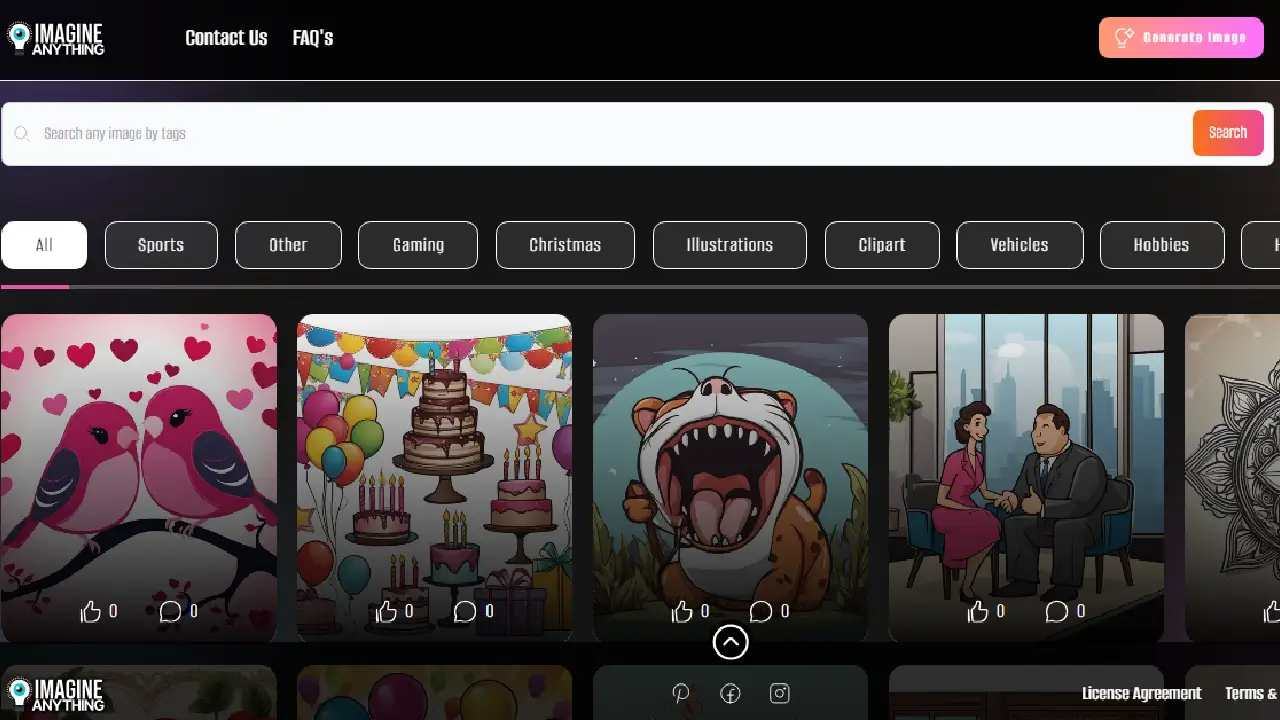The image size is (1280, 720).
Task: Comment on the birthday cakes image
Action: click(465, 611)
